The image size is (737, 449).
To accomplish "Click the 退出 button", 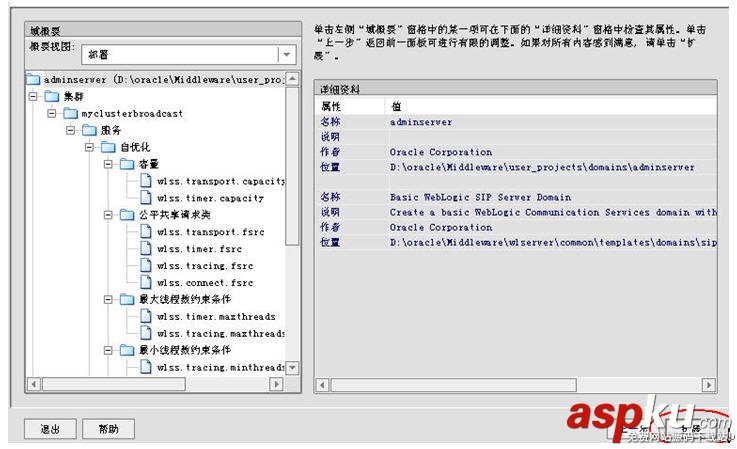I will click(x=50, y=429).
